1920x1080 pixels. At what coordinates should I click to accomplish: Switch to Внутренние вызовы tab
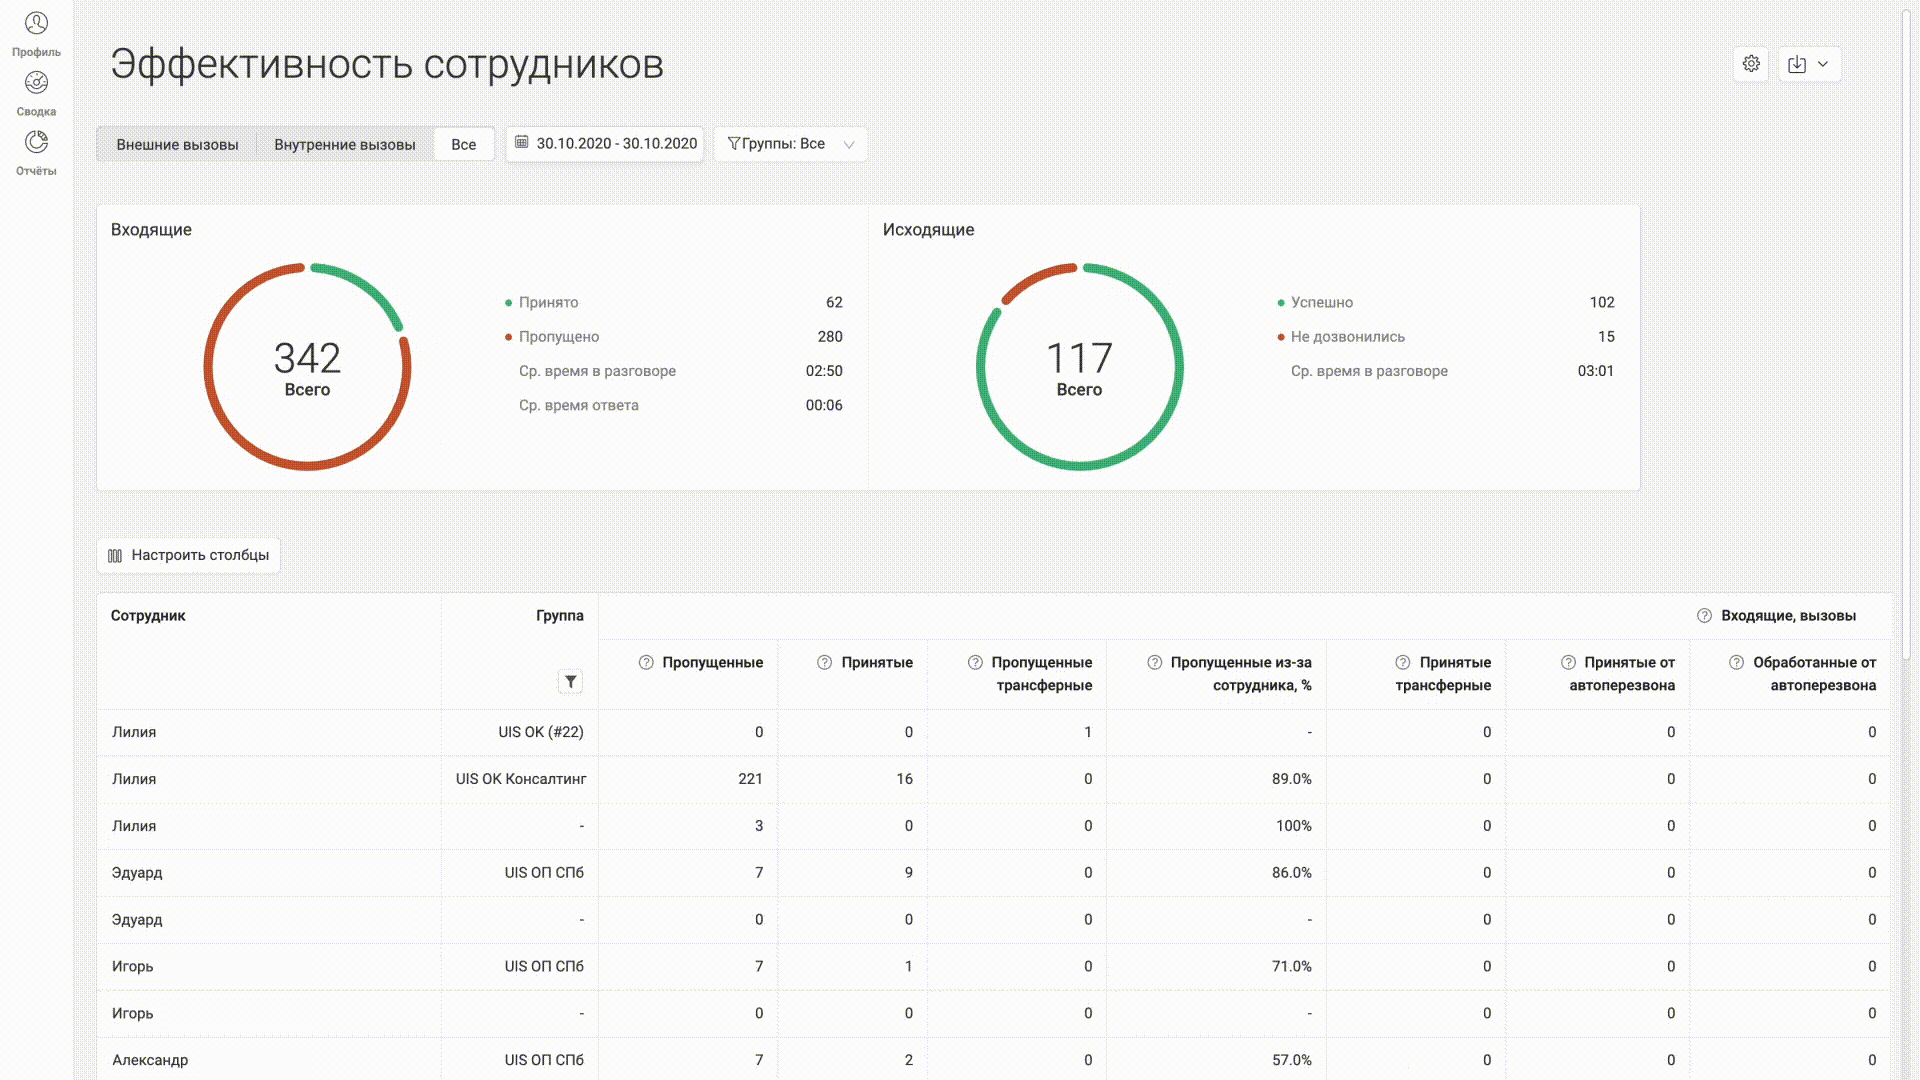tap(344, 145)
